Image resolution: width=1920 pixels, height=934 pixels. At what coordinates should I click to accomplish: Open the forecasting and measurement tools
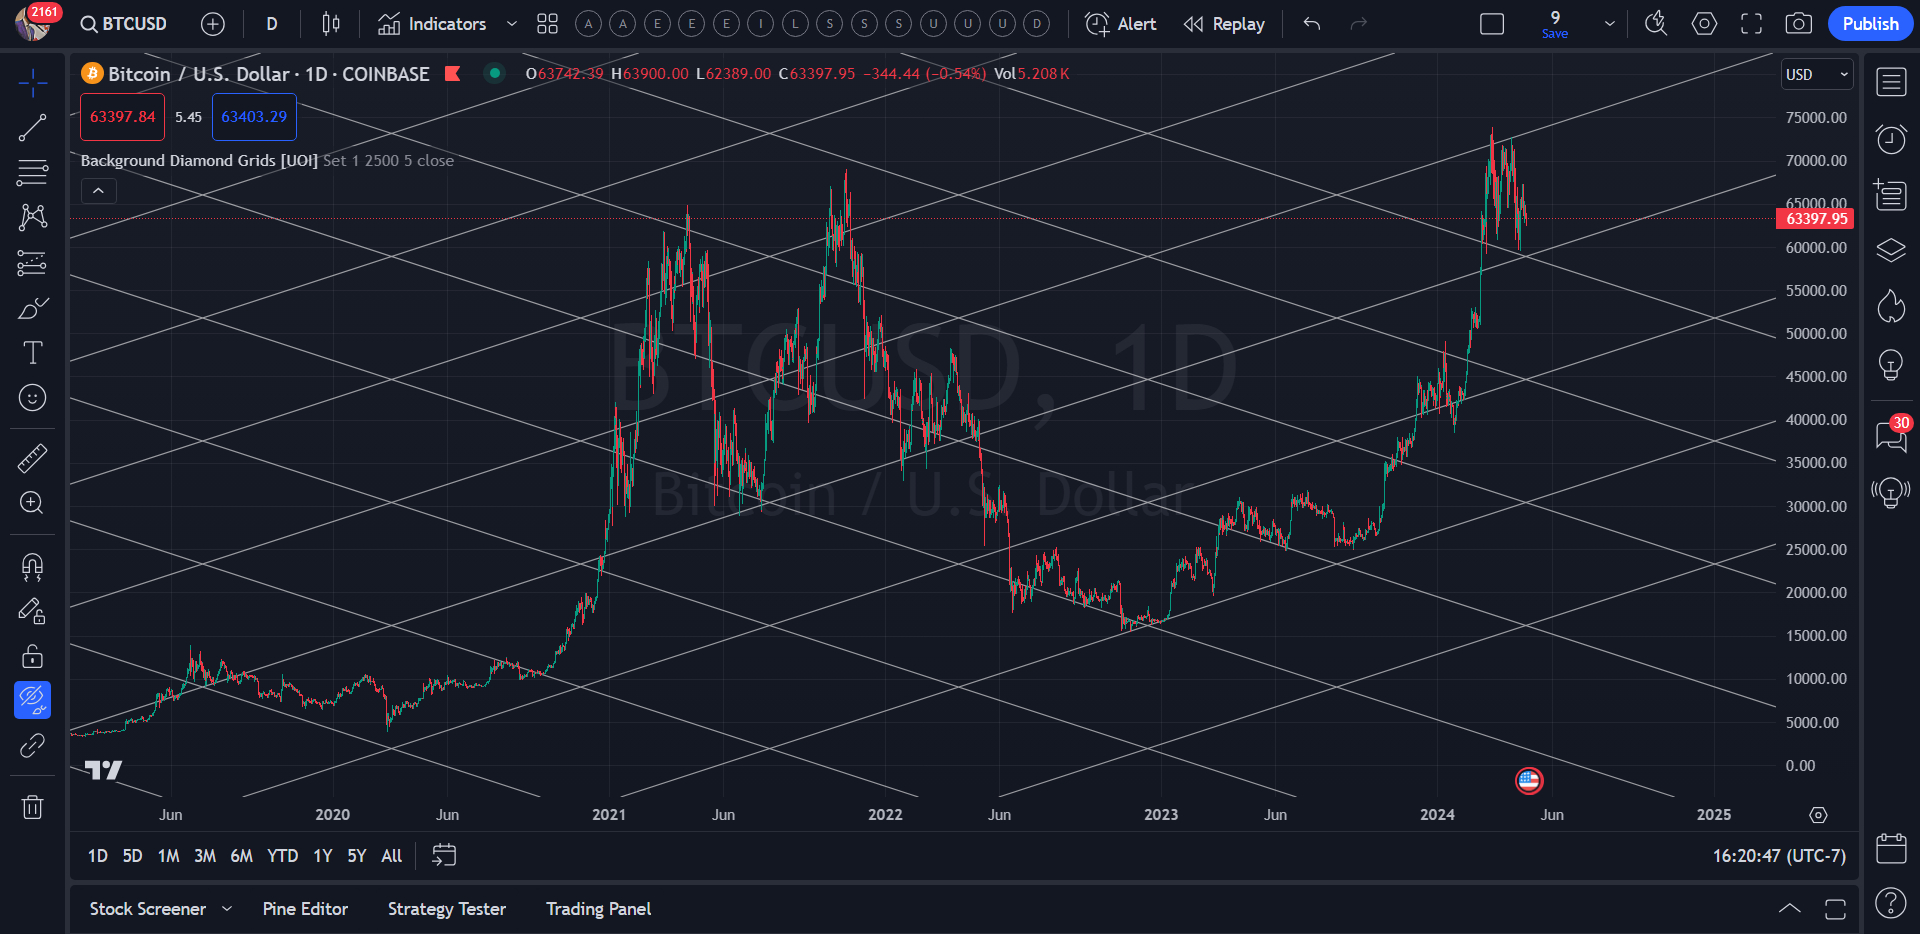point(32,263)
